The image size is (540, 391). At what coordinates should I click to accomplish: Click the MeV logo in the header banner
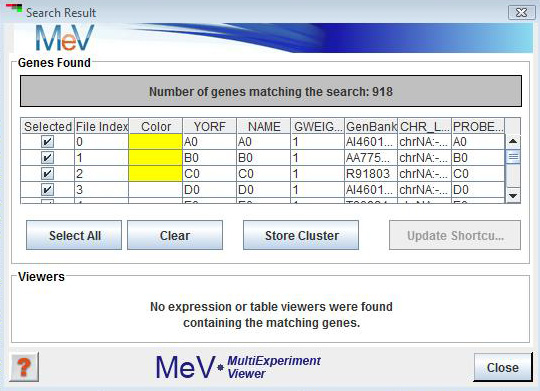pos(64,38)
